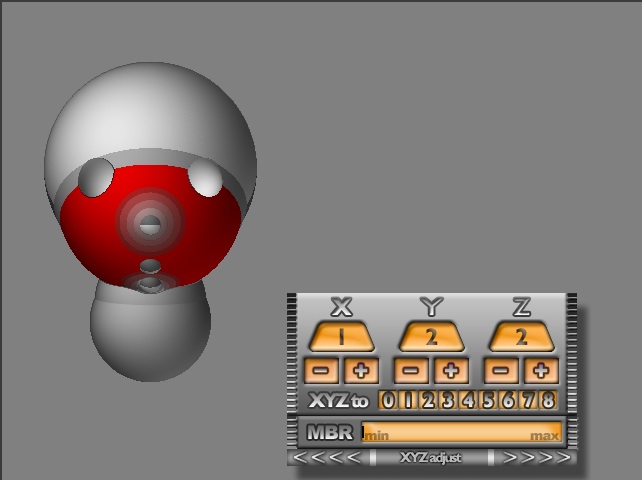Increase the X value with plus button
The width and height of the screenshot is (642, 480).
(x=361, y=370)
